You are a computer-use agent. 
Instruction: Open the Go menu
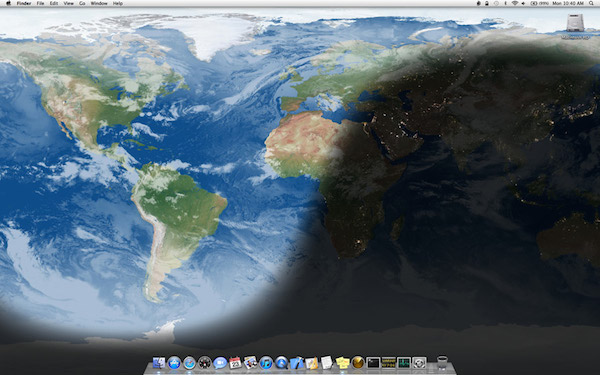point(82,3)
